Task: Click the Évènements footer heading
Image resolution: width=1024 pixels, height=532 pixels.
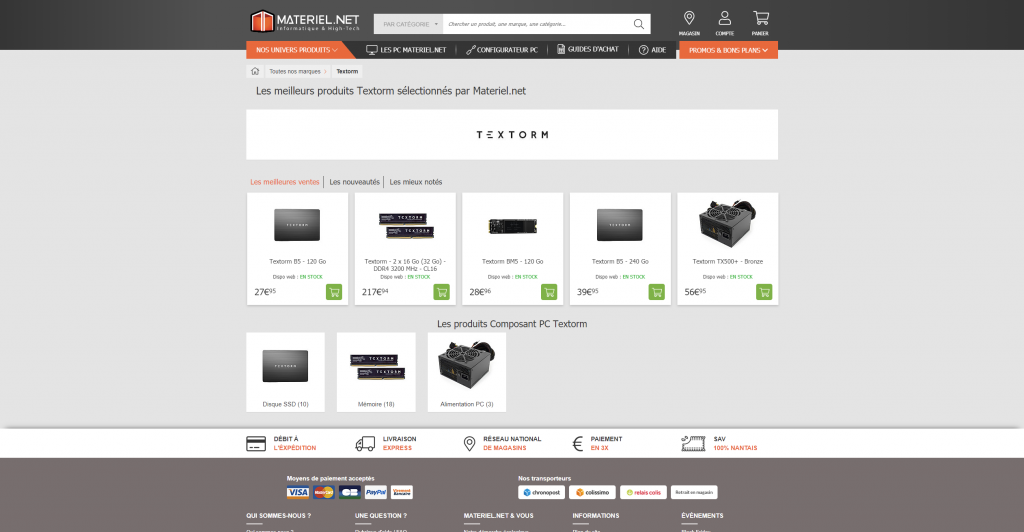Action: tap(702, 516)
